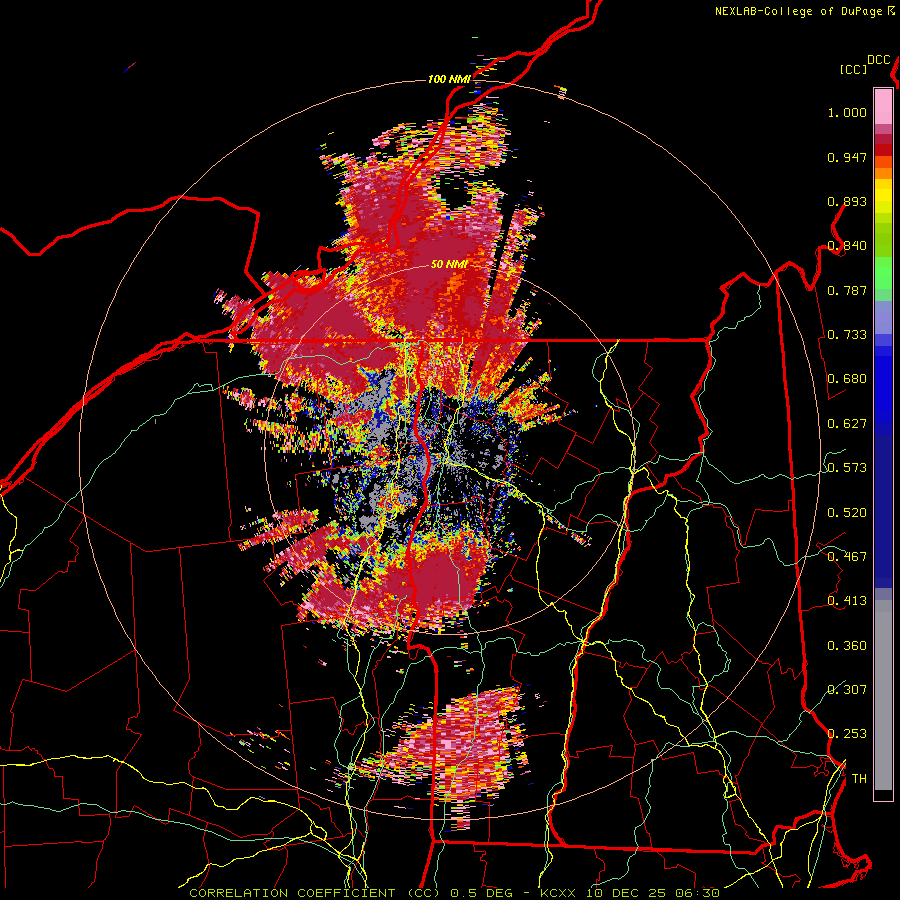This screenshot has width=900, height=900.
Task: Click the 0.573 value on the color scale
Action: pyautogui.click(x=847, y=468)
